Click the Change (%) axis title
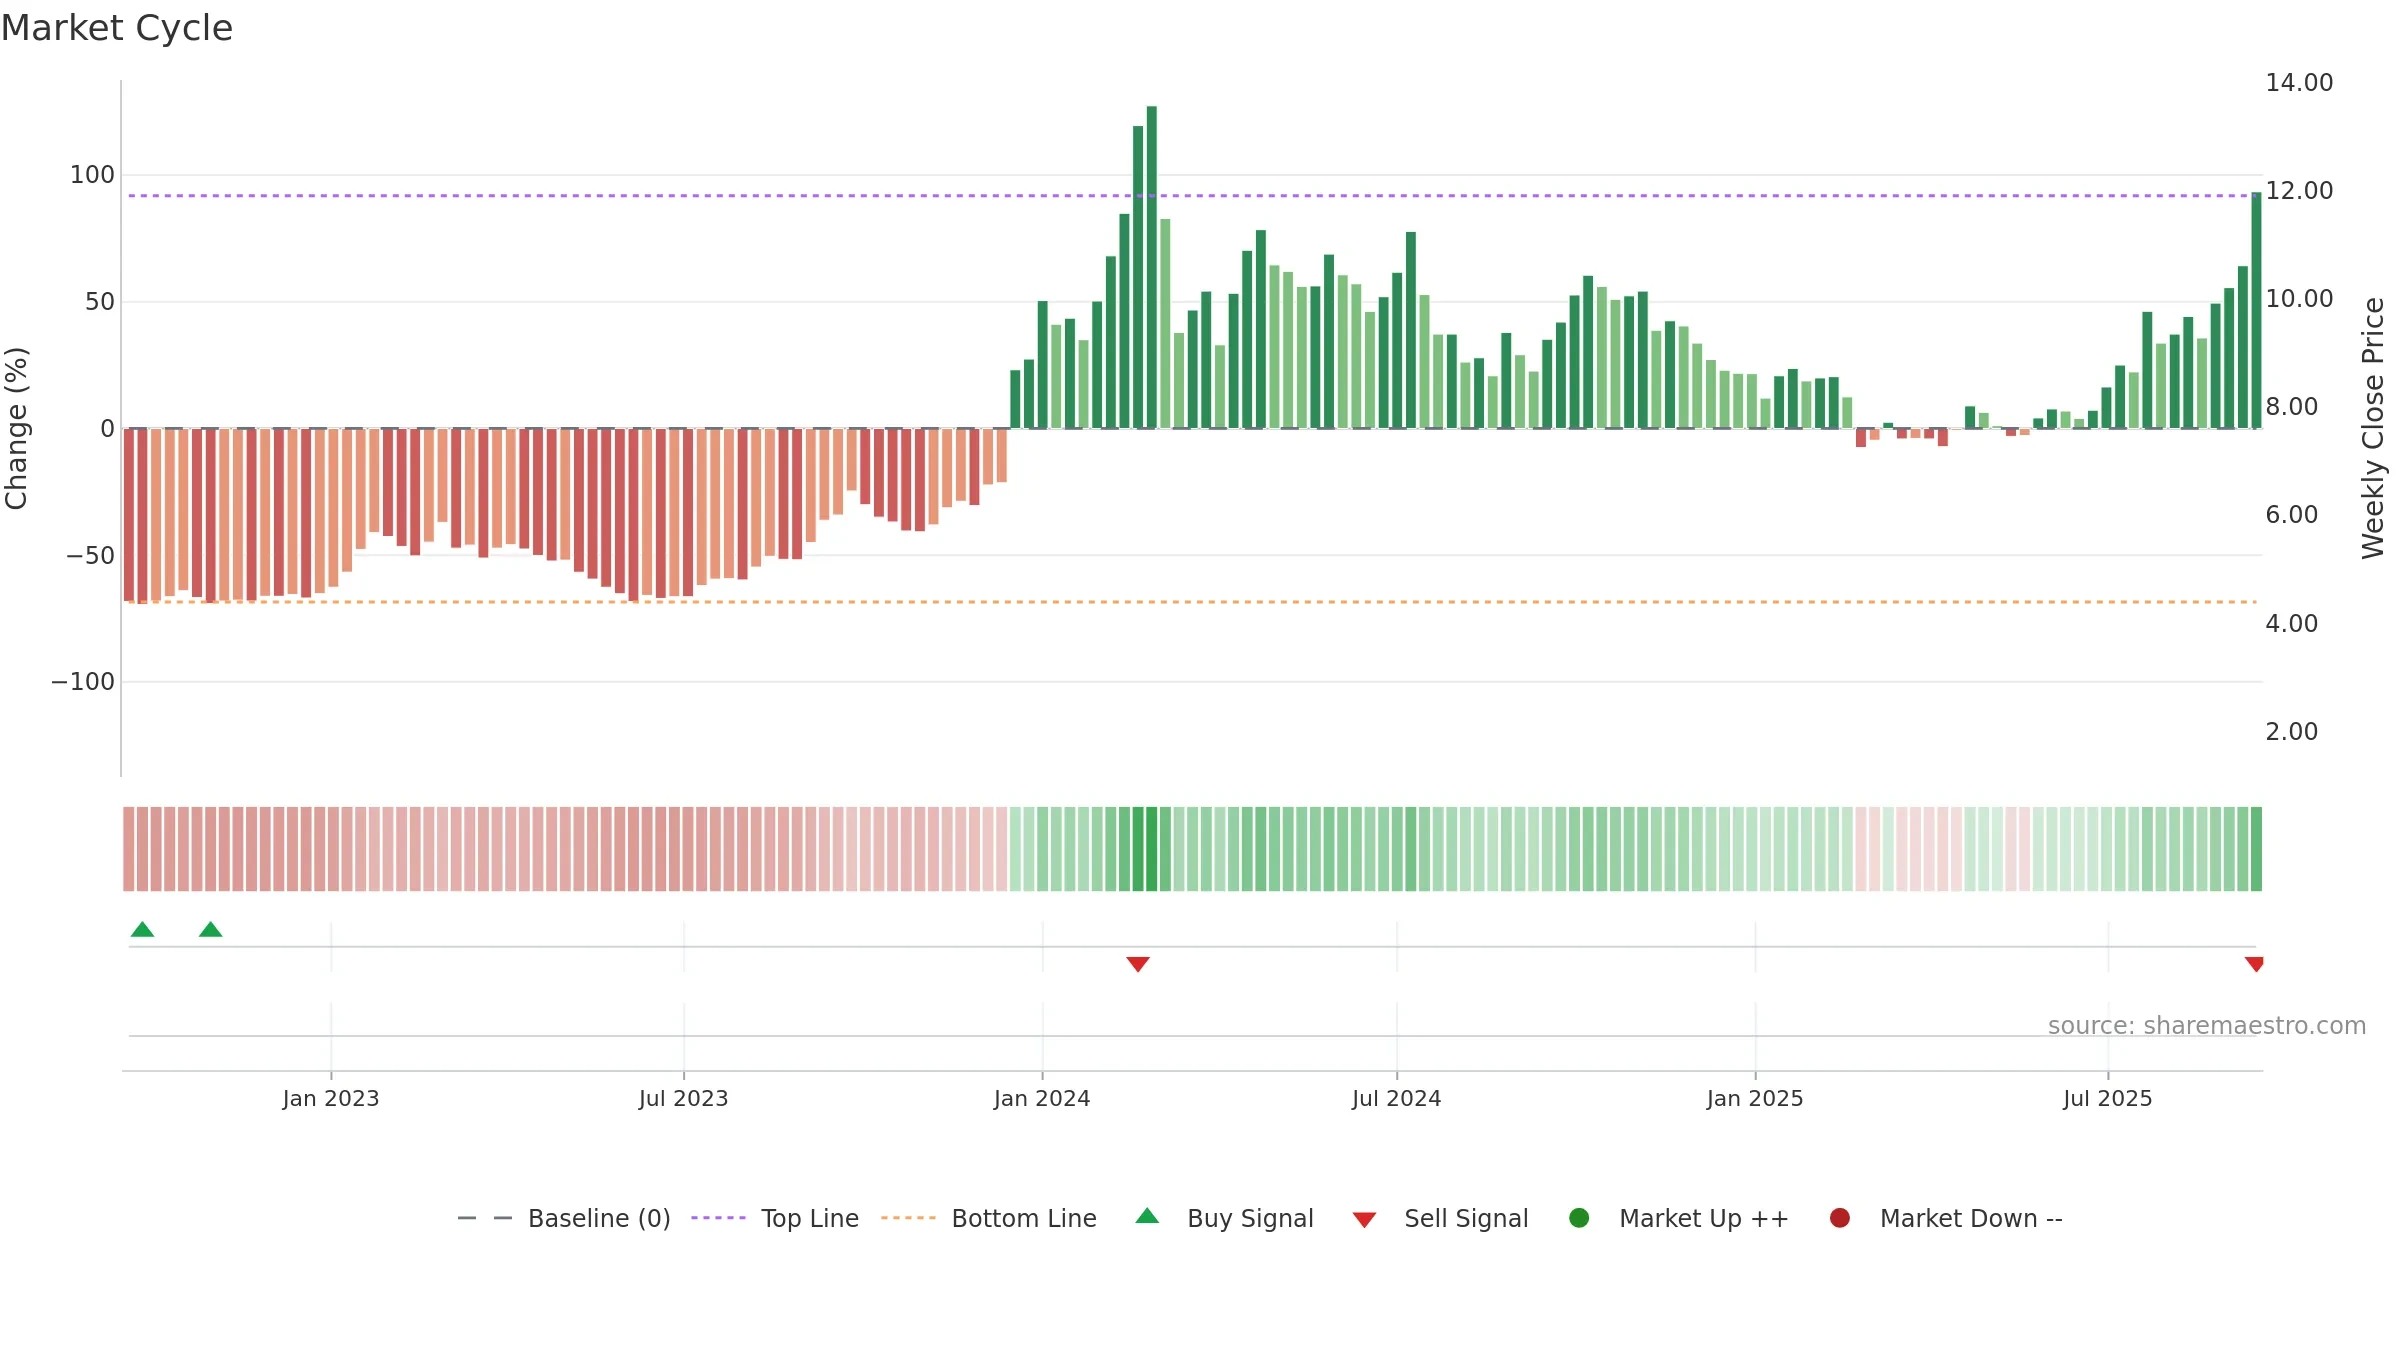The image size is (2400, 1350). point(16,428)
